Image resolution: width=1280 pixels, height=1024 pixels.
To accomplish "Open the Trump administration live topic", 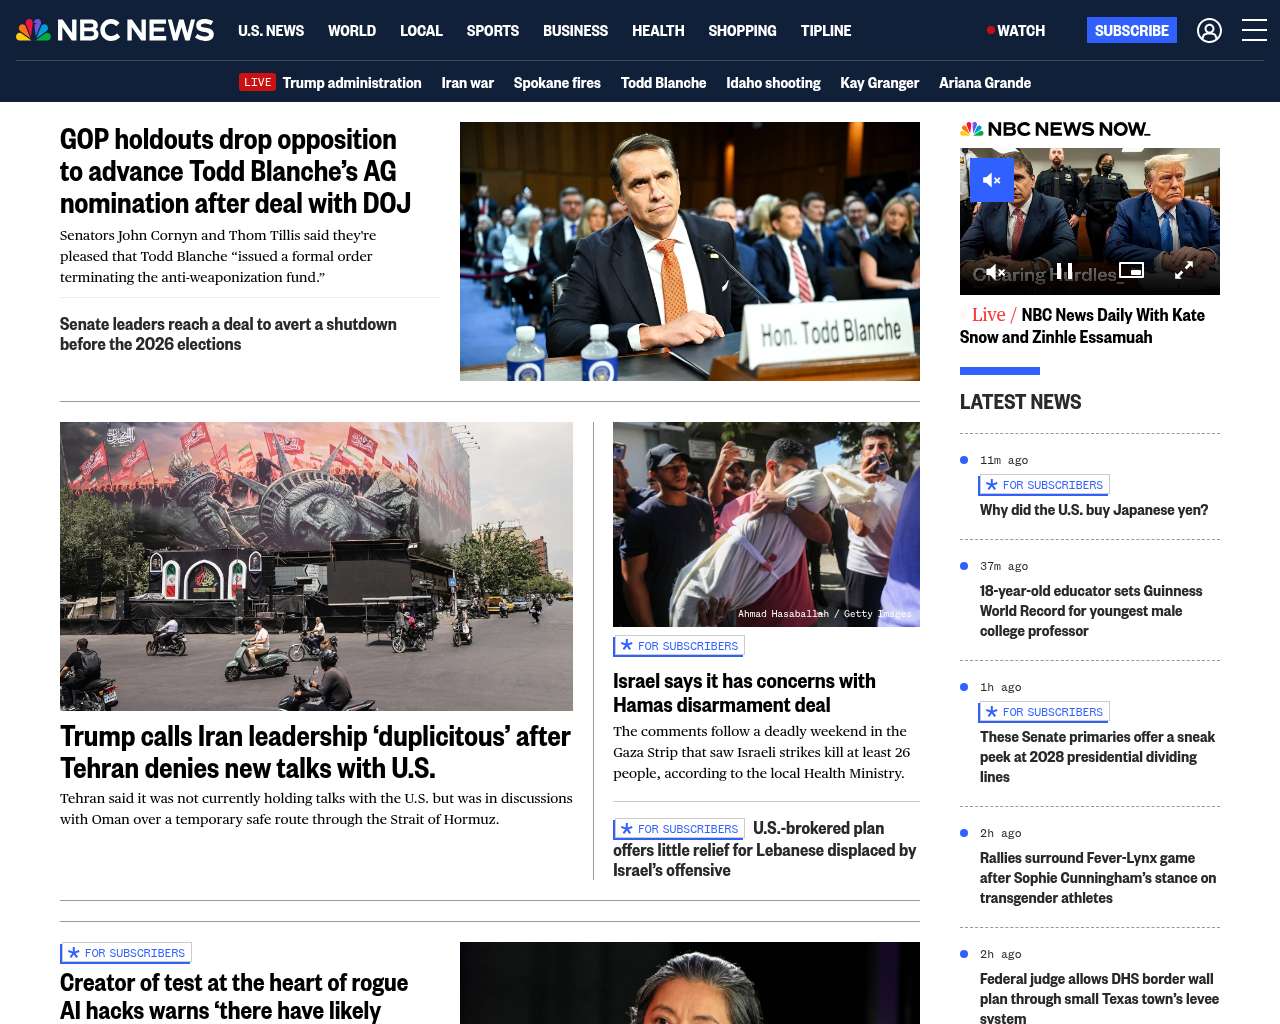I will tap(352, 83).
